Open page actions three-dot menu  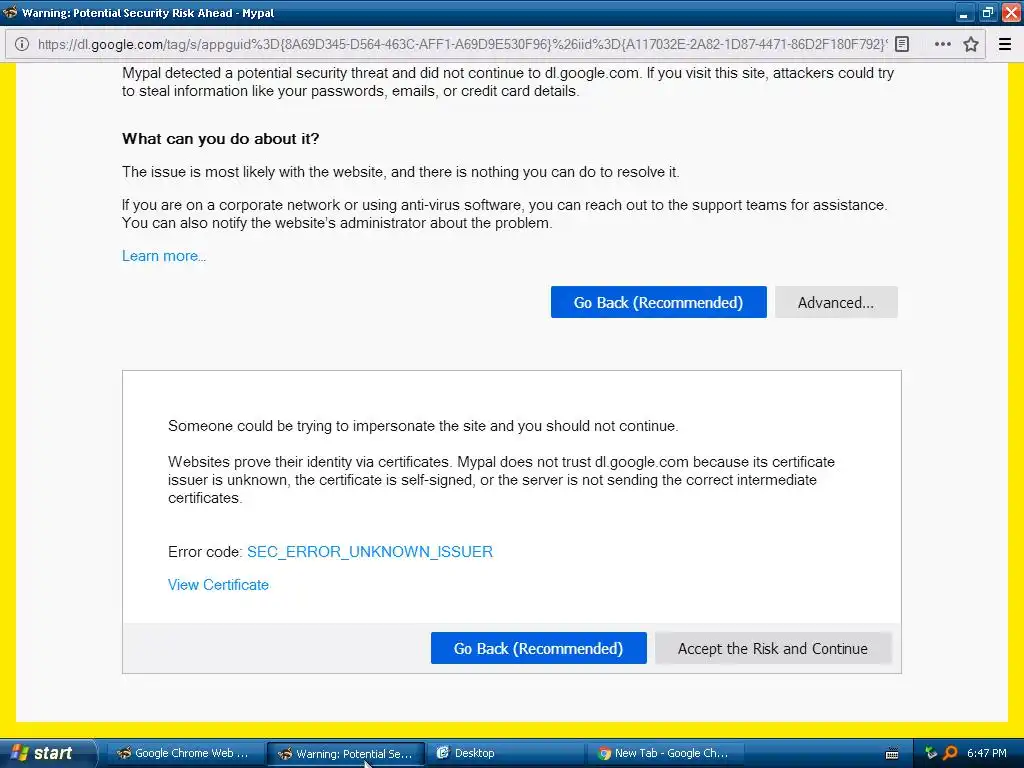[942, 44]
